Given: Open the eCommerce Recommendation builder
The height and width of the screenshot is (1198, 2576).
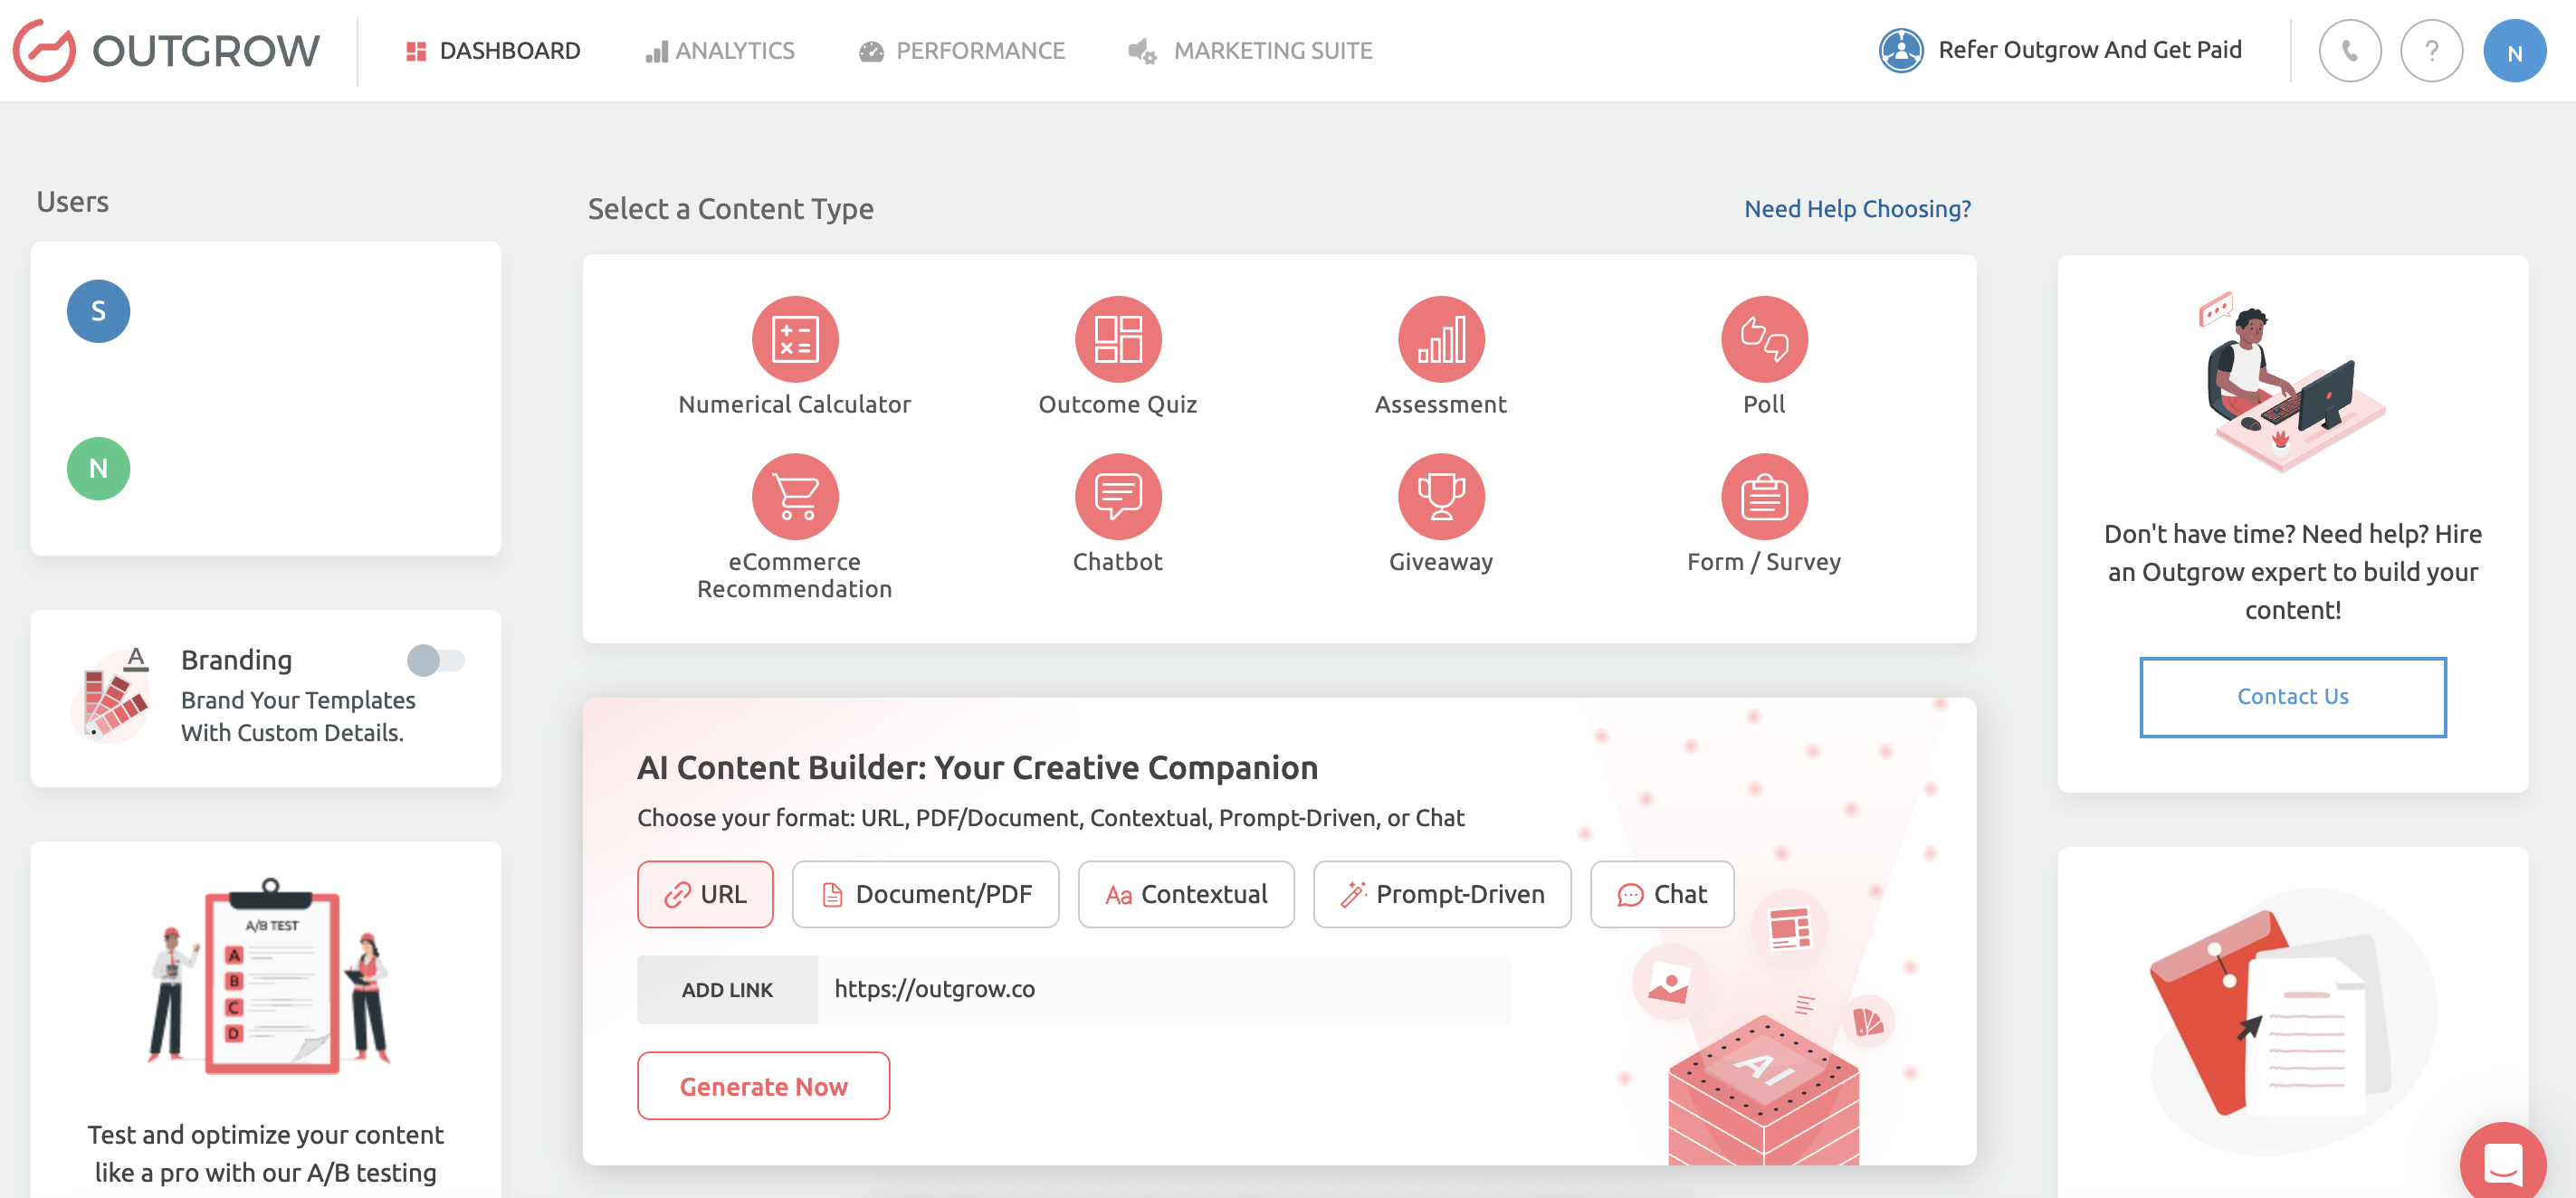Looking at the screenshot, I should 795,495.
